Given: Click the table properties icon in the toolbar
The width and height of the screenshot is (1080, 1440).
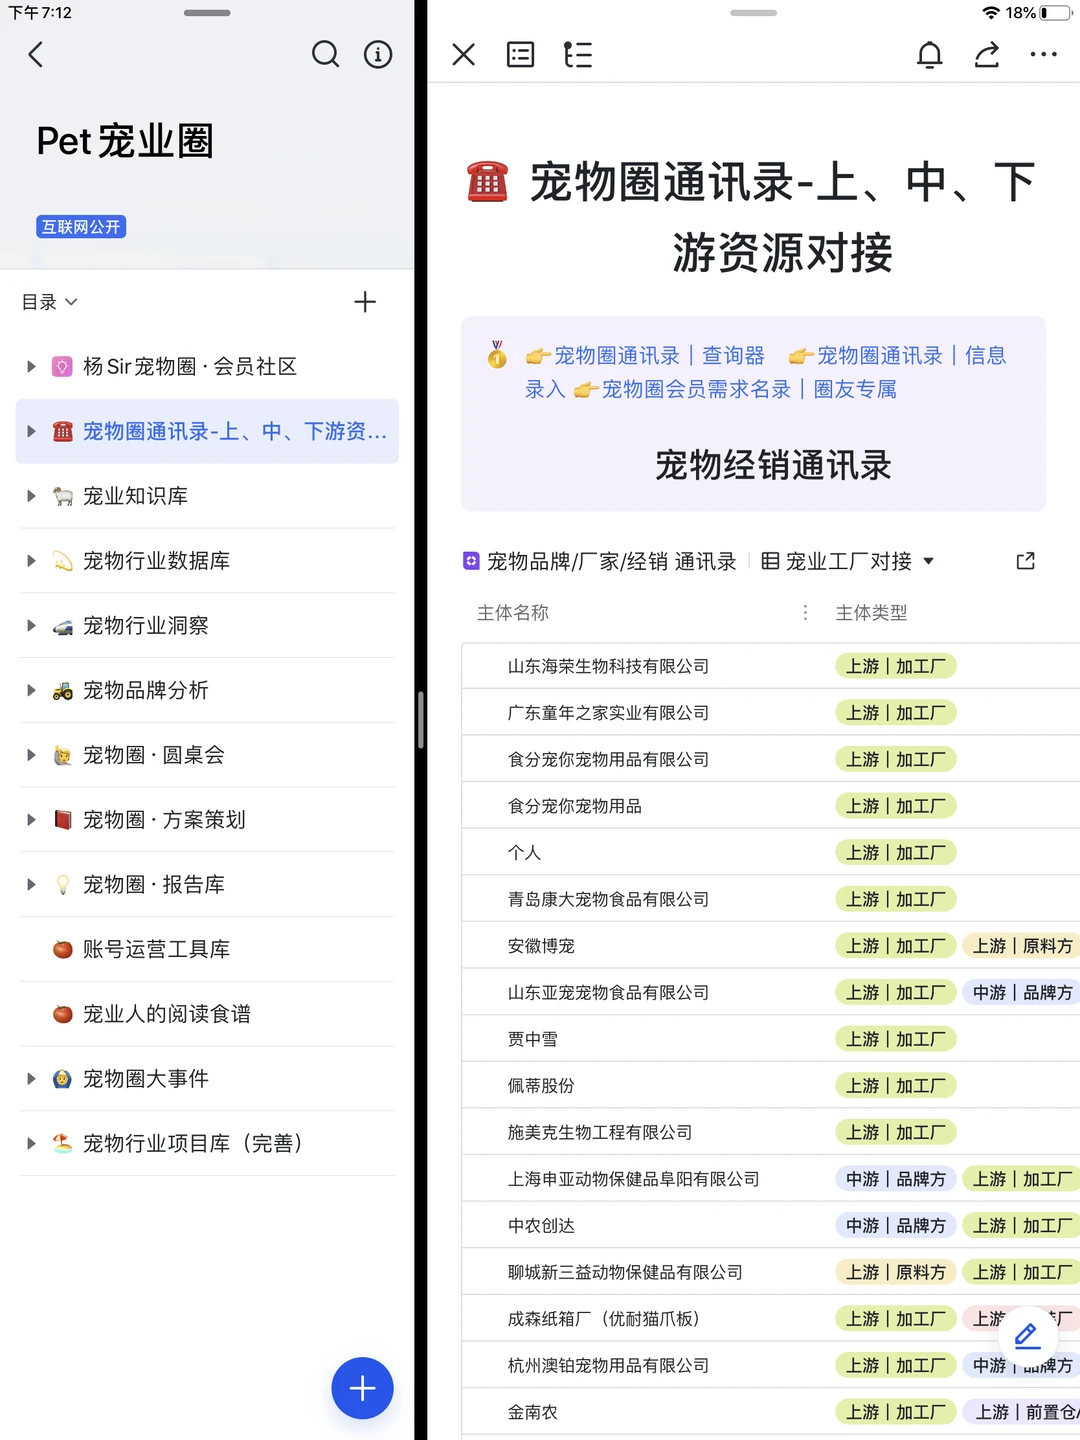Looking at the screenshot, I should click(x=520, y=55).
